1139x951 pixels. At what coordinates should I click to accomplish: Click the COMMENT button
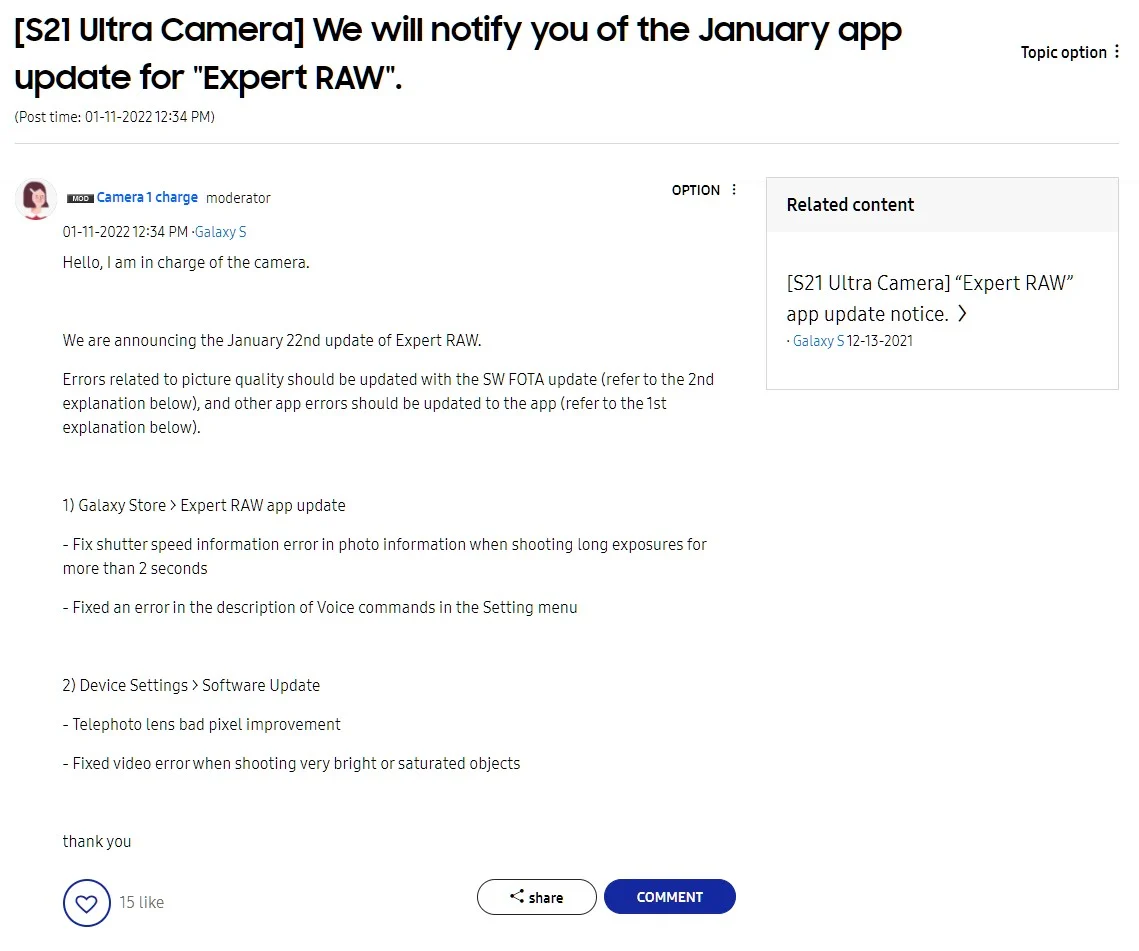pyautogui.click(x=669, y=897)
